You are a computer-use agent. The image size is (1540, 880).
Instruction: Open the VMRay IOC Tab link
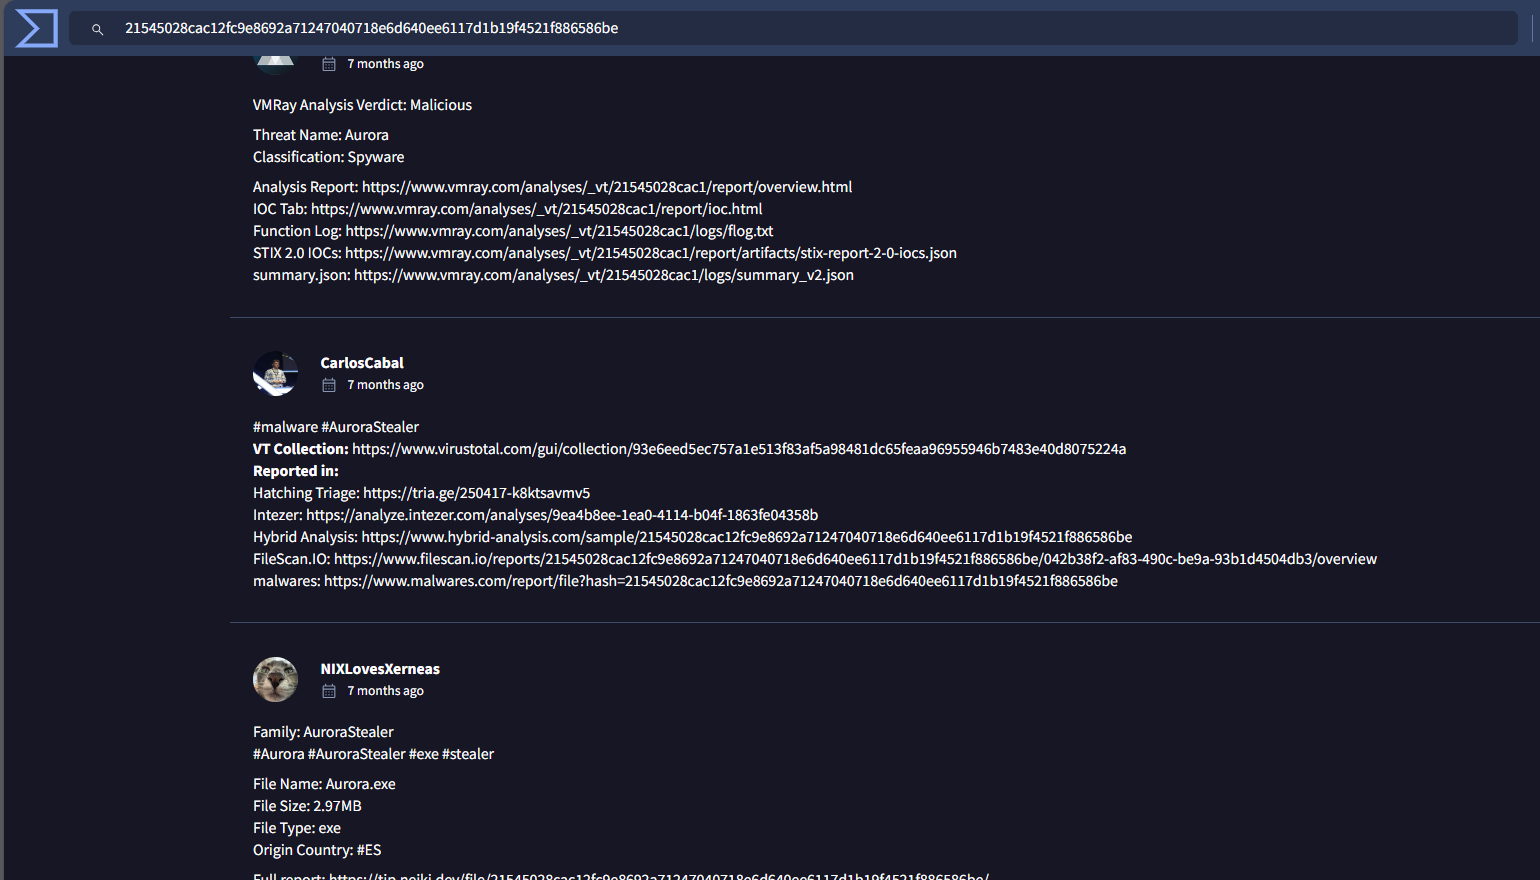(x=536, y=209)
